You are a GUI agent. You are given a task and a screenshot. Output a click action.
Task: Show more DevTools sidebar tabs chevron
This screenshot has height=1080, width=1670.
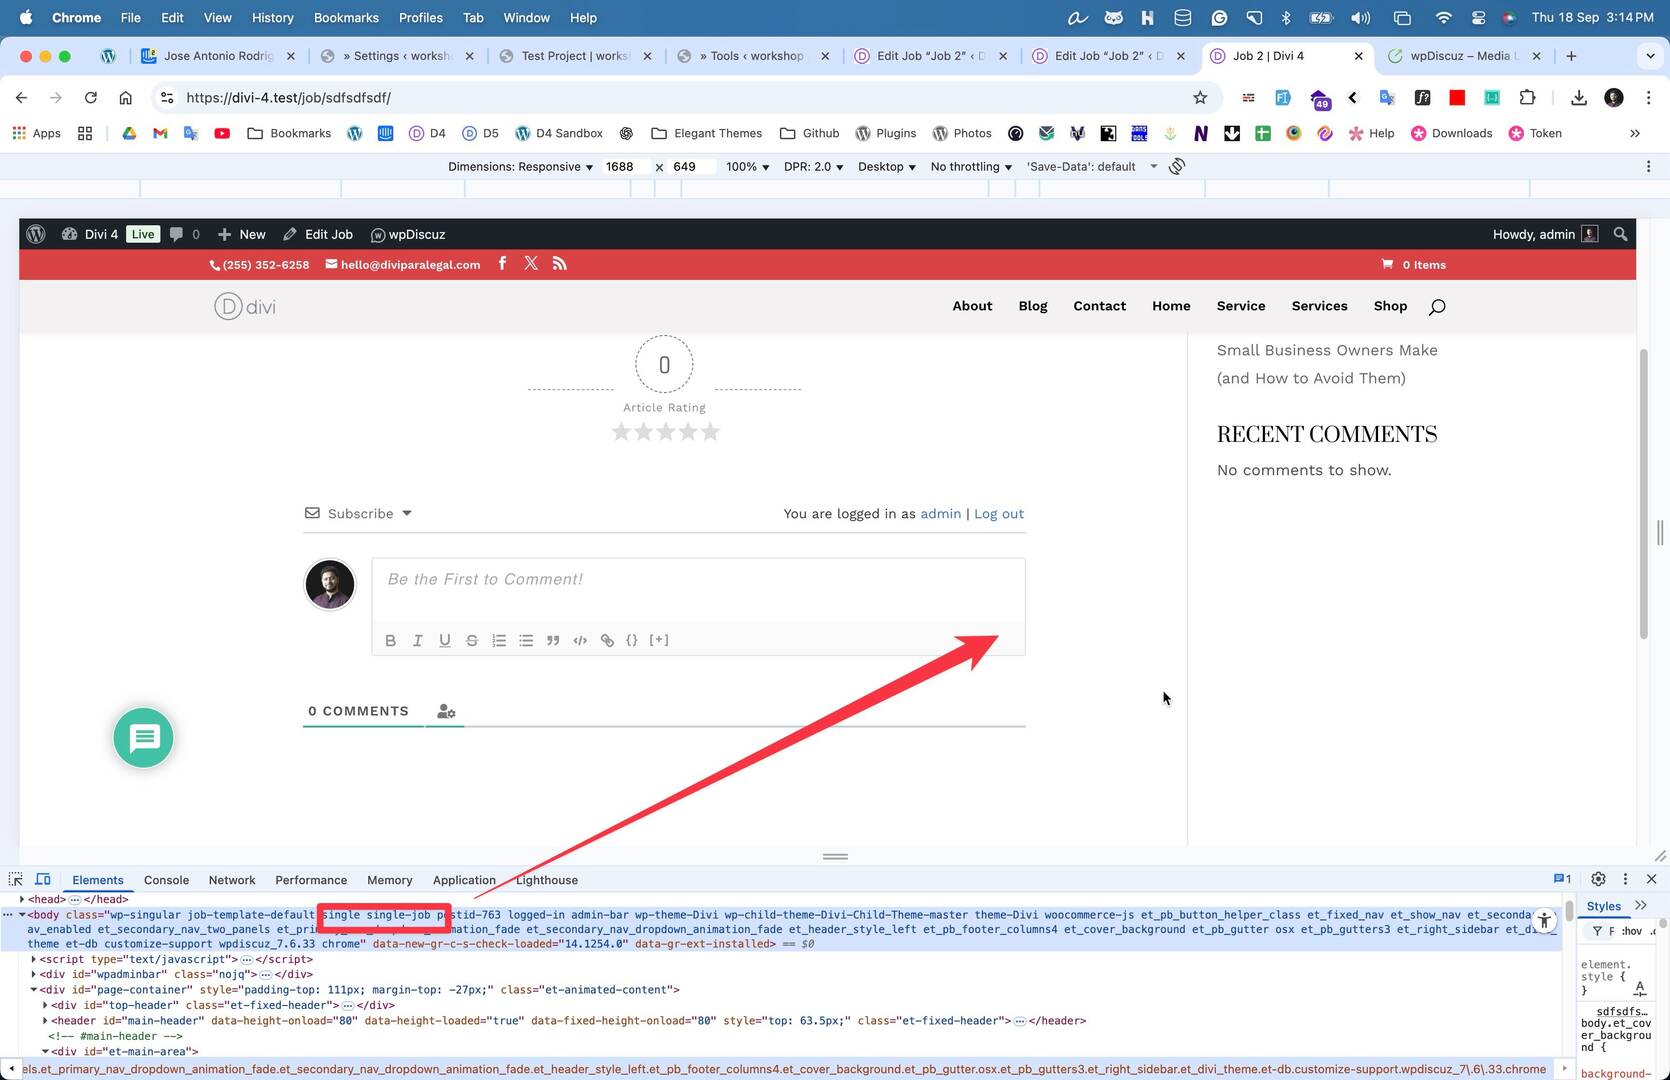pos(1641,905)
